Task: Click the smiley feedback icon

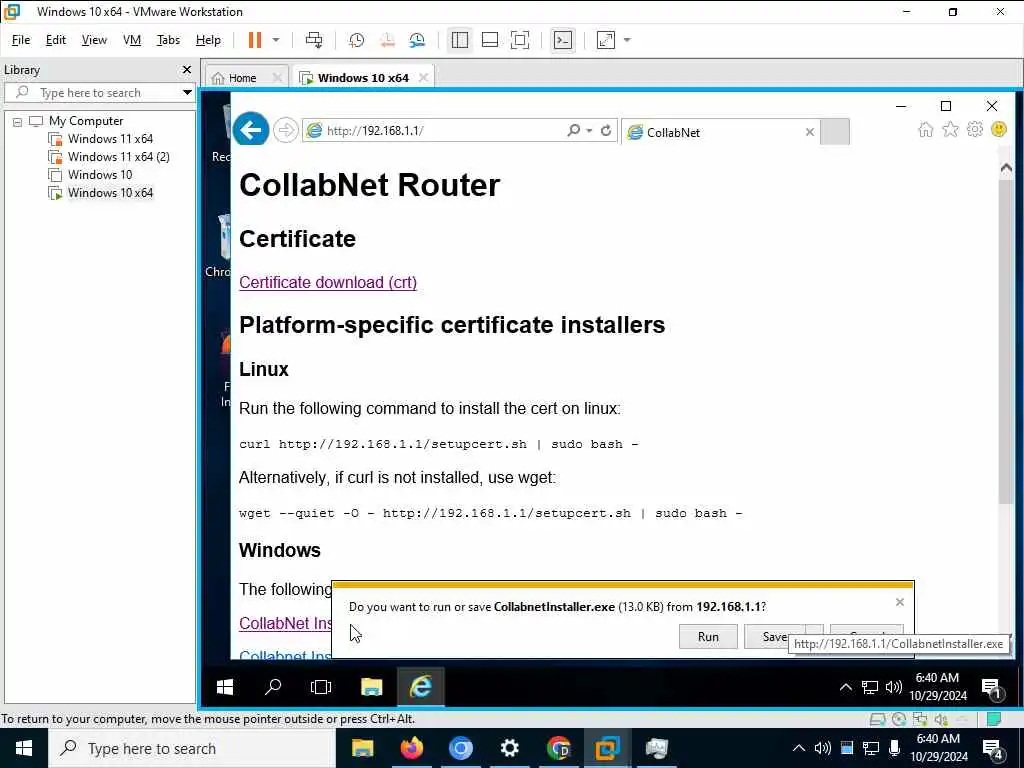Action: 999,129
